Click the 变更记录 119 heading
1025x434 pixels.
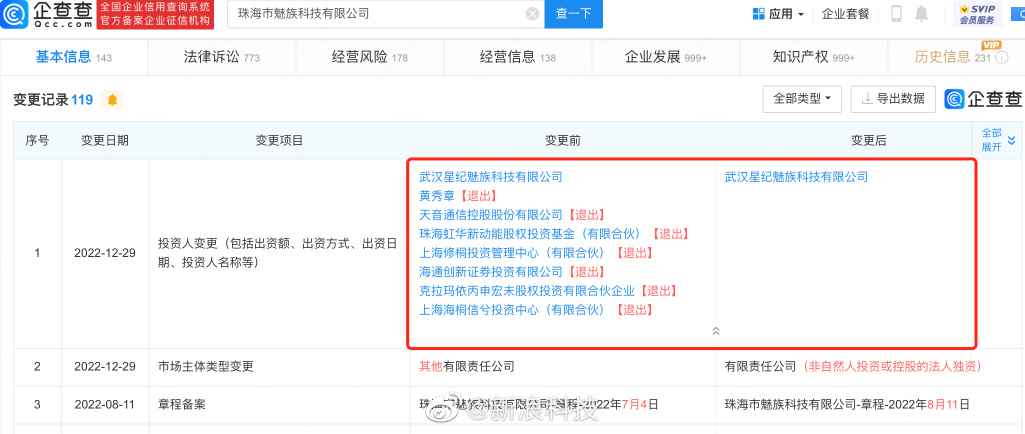click(53, 100)
